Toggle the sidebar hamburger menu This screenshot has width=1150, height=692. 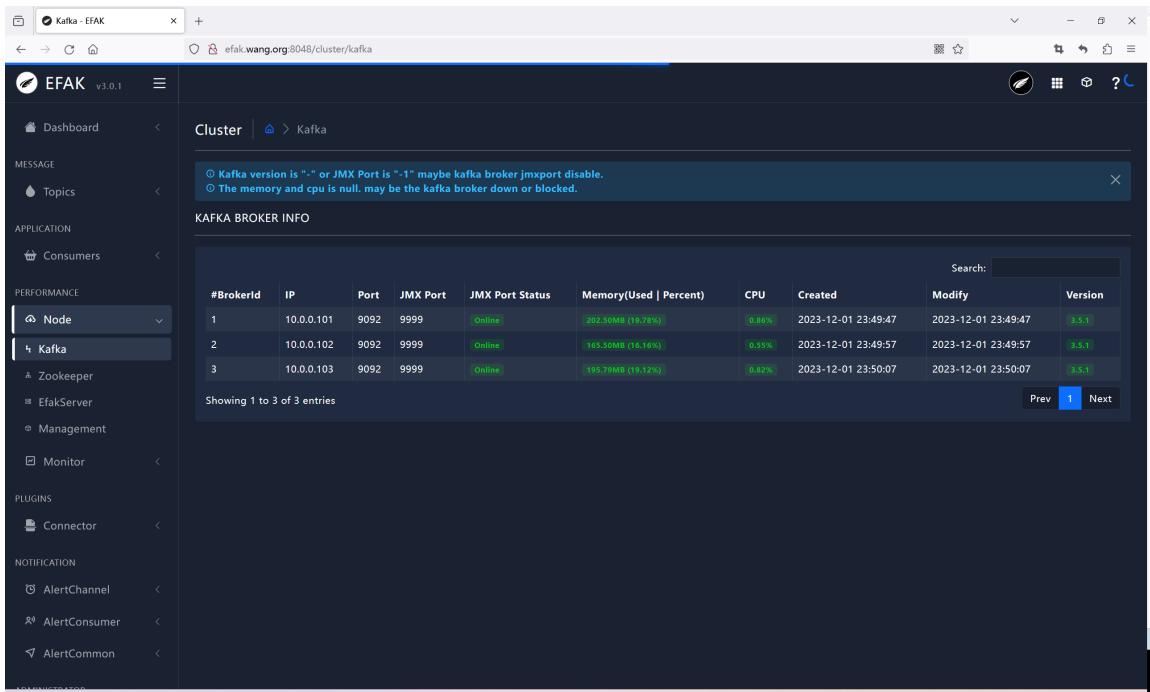point(159,84)
